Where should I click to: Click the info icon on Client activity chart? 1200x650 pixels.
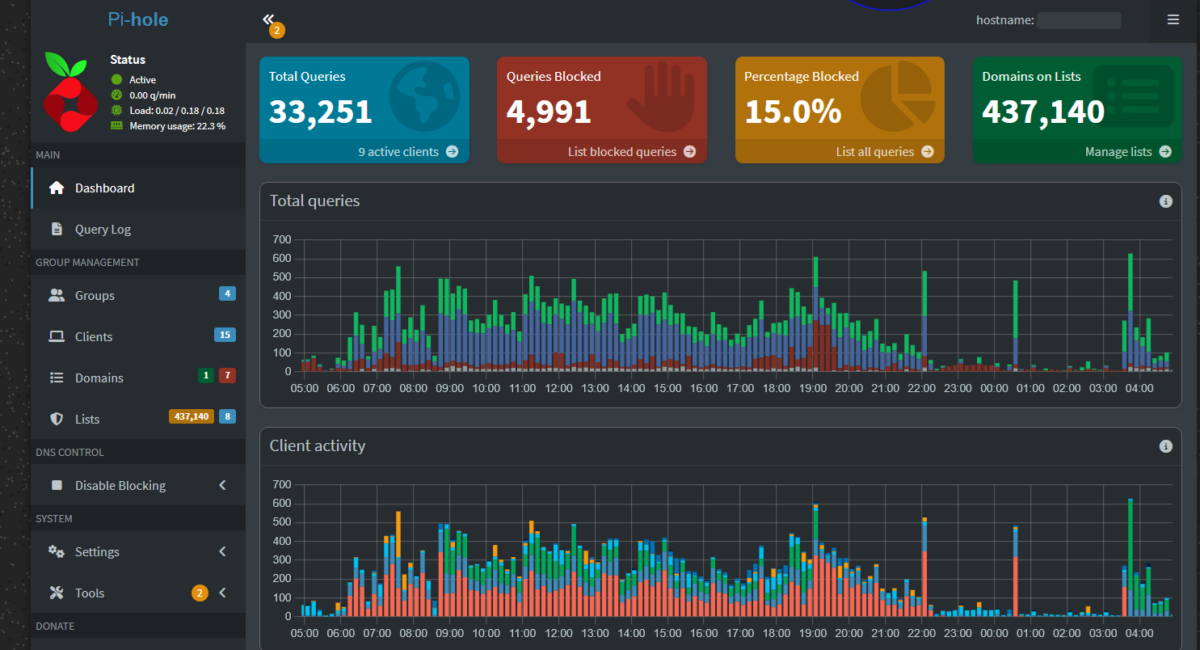pyautogui.click(x=1165, y=446)
